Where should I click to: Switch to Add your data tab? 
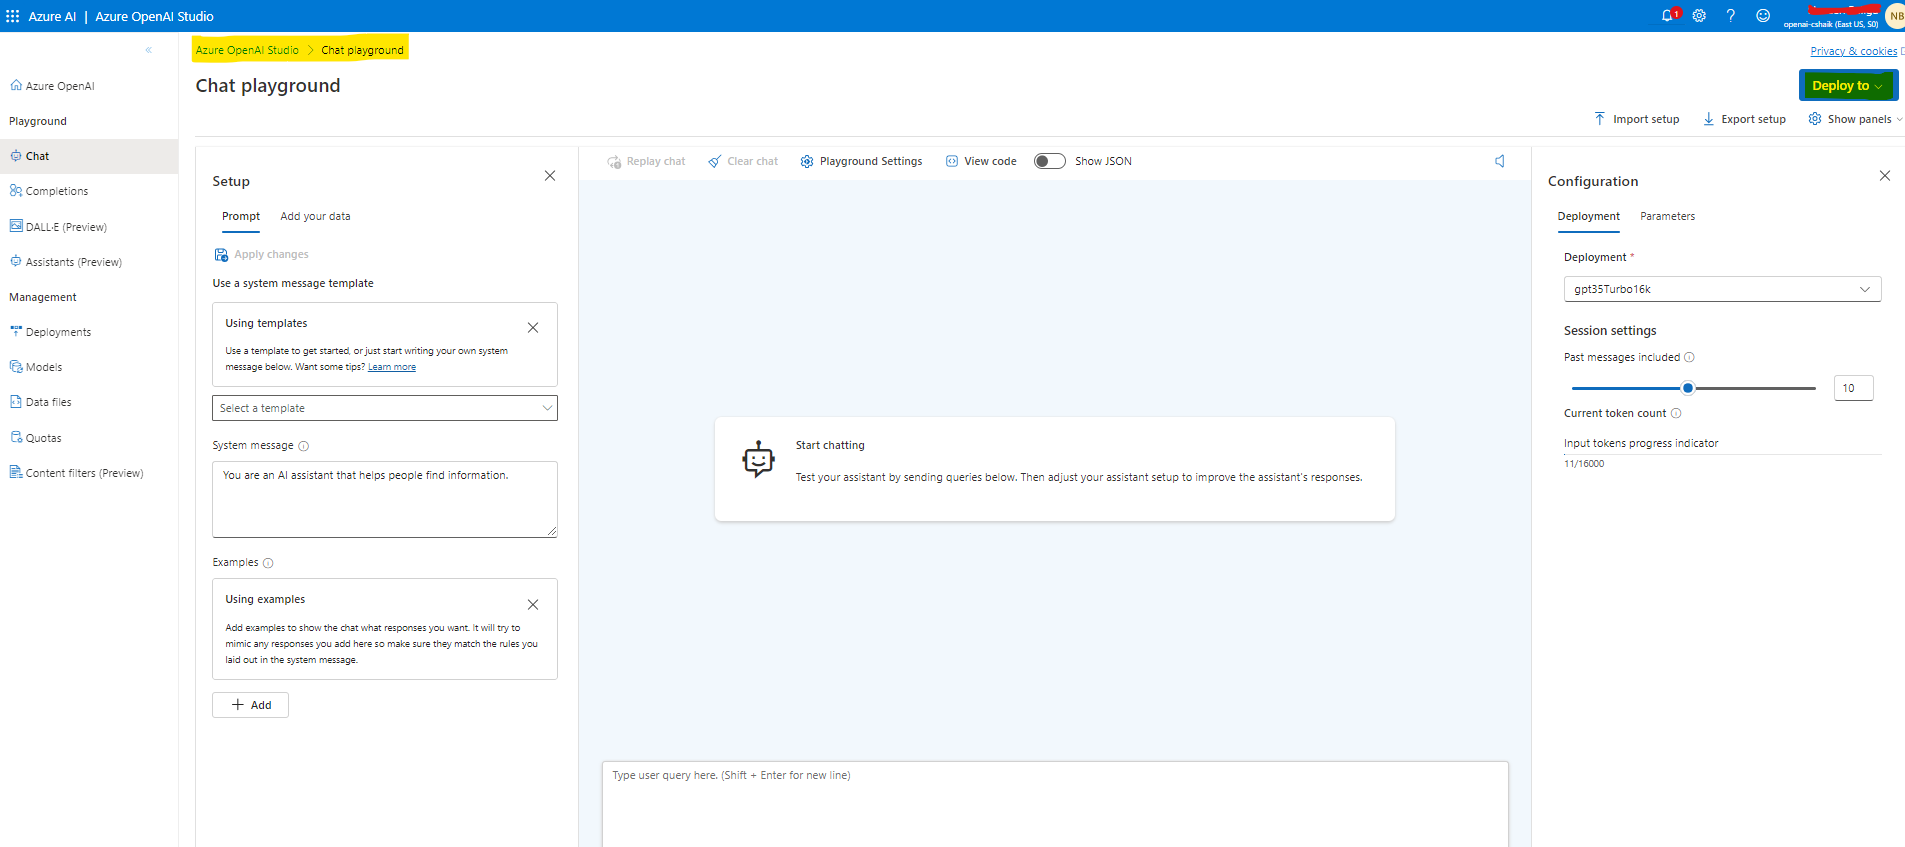coord(315,217)
